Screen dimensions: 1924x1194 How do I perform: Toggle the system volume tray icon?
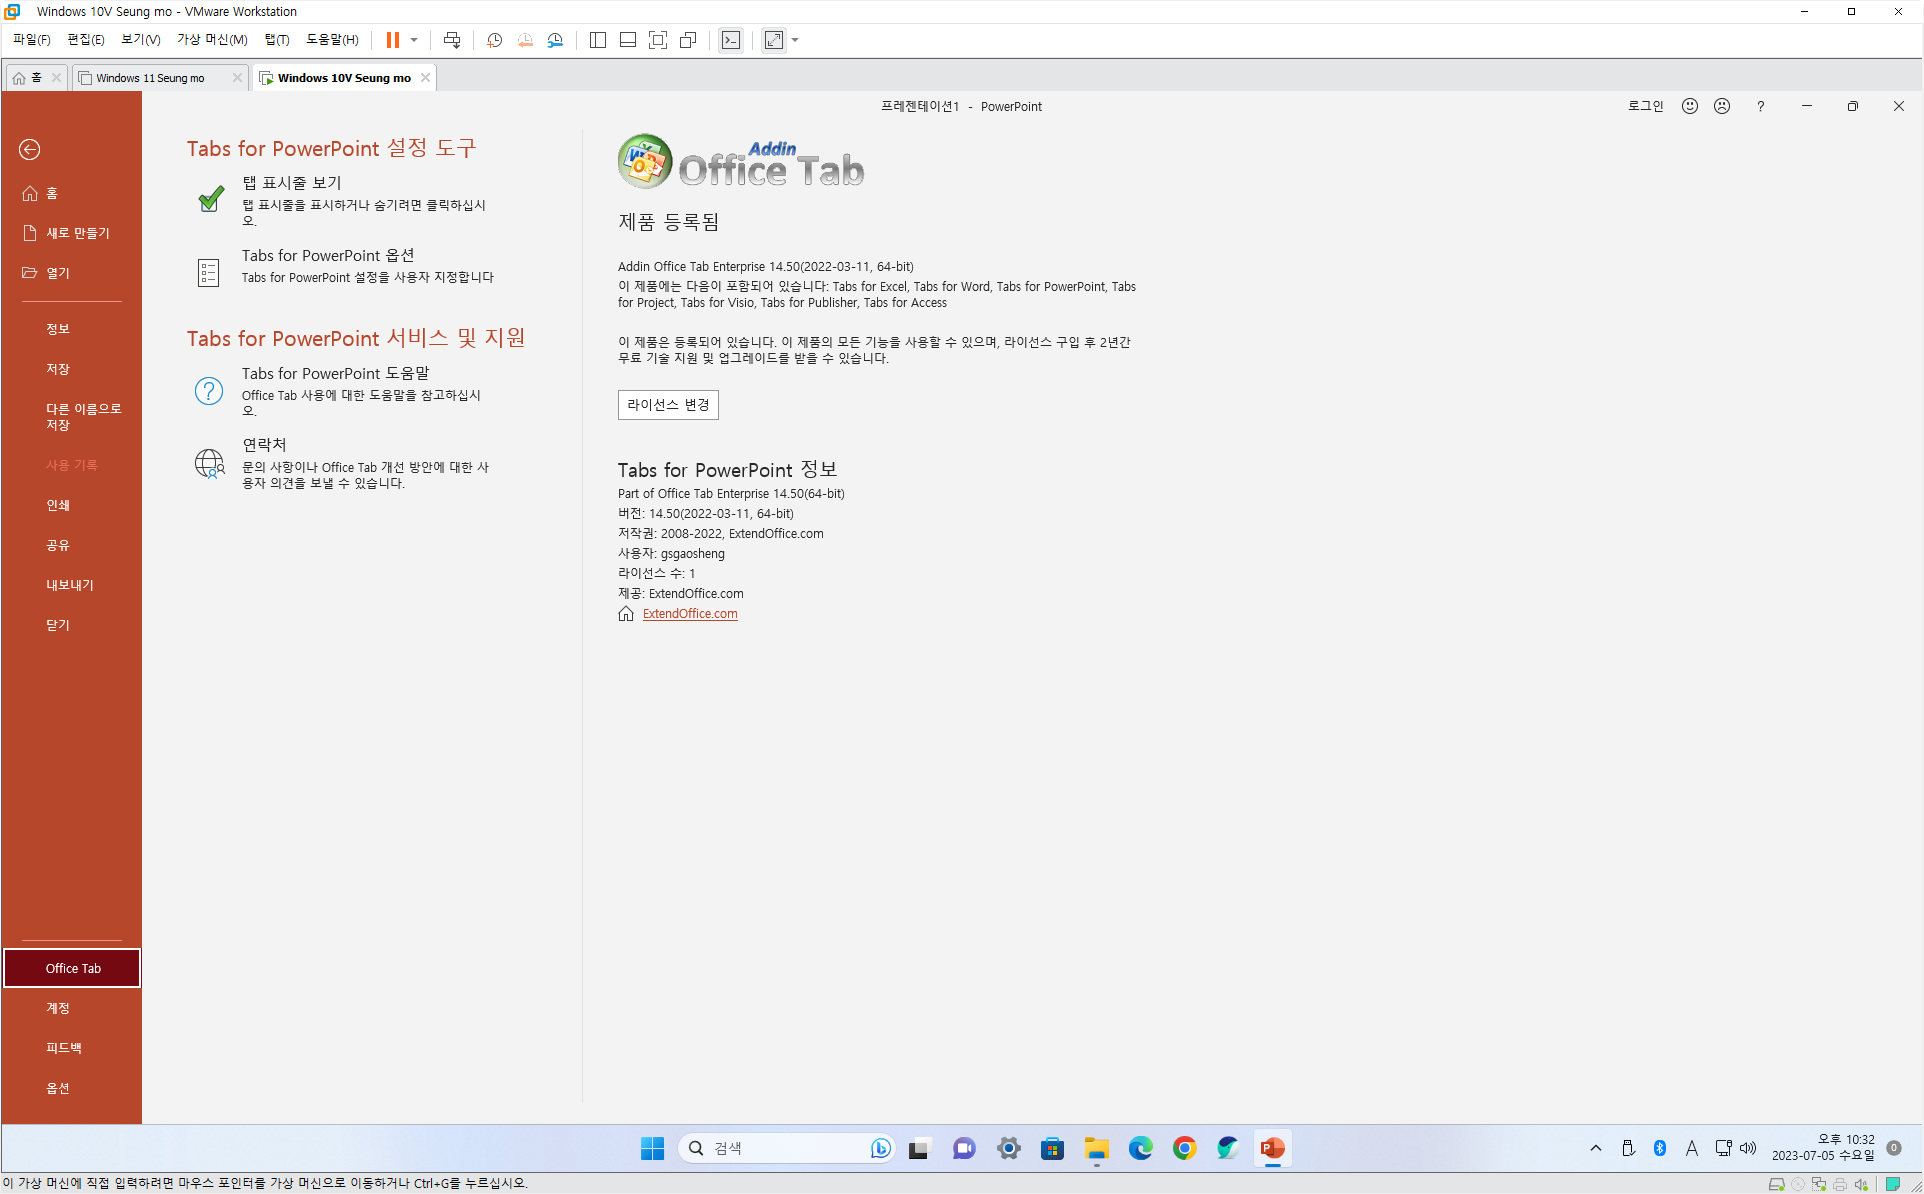coord(1748,1148)
